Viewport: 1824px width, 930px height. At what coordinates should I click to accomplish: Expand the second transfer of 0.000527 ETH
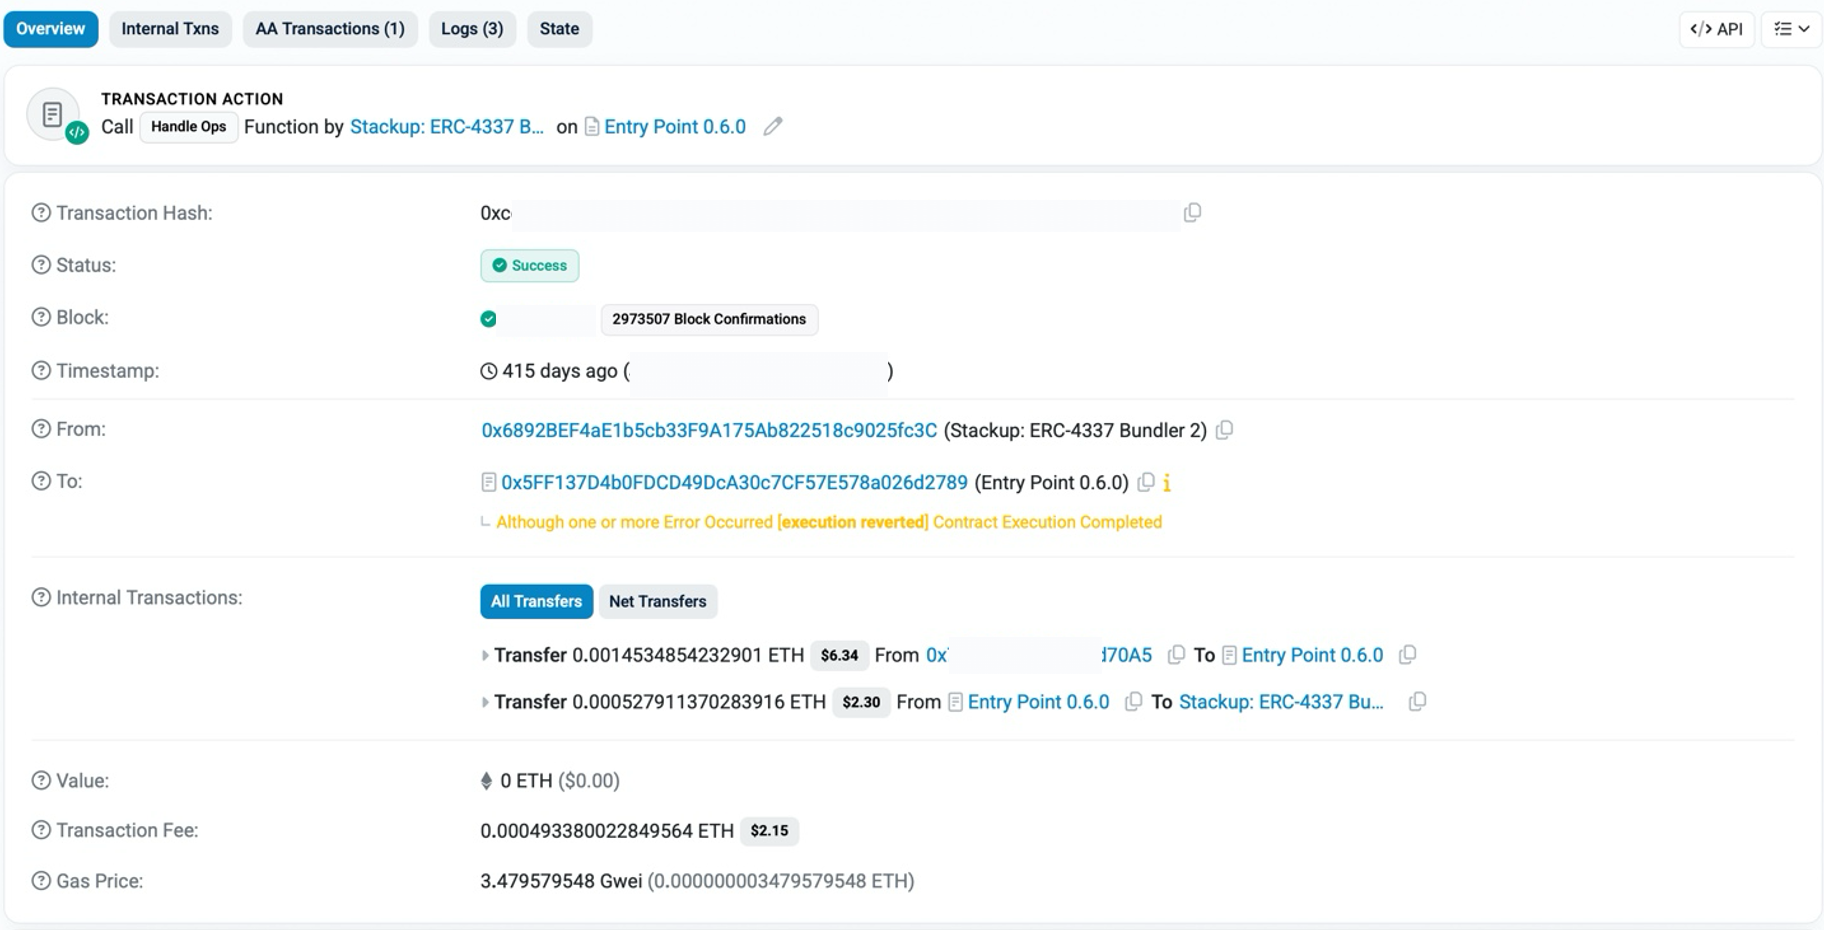485,703
